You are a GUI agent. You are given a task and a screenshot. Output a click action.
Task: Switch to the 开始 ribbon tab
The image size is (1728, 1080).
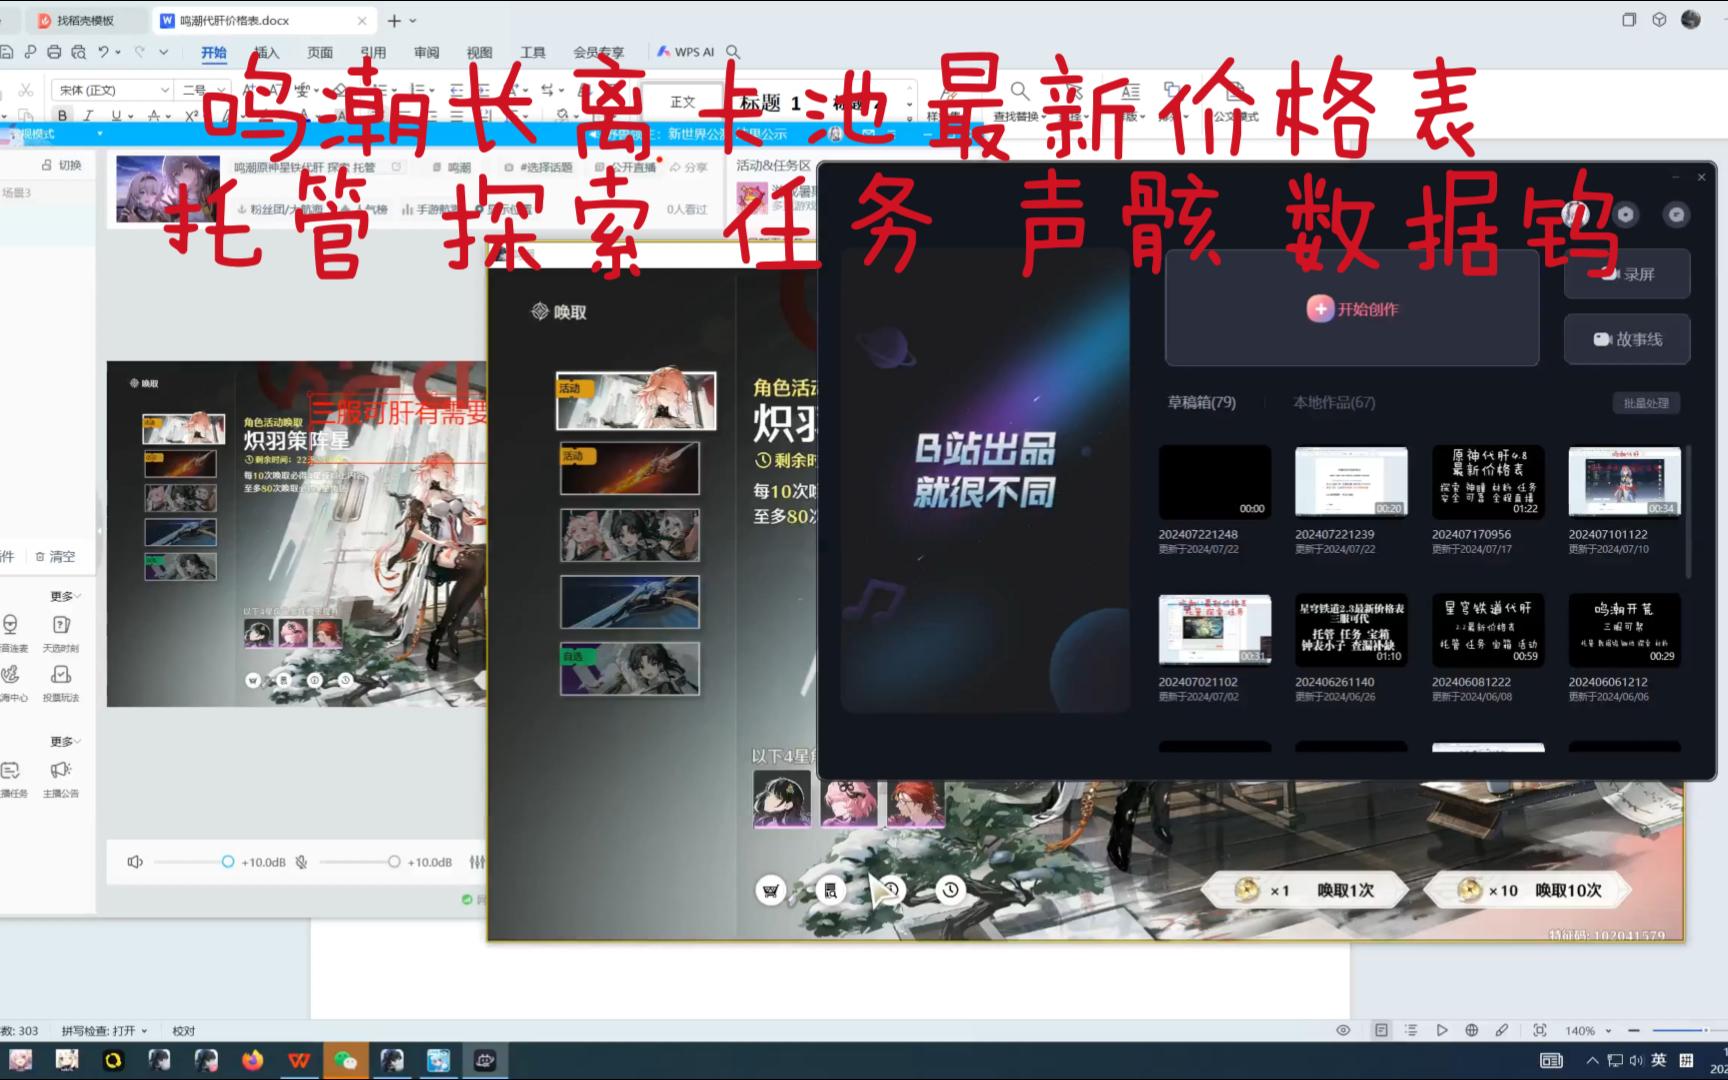(214, 53)
